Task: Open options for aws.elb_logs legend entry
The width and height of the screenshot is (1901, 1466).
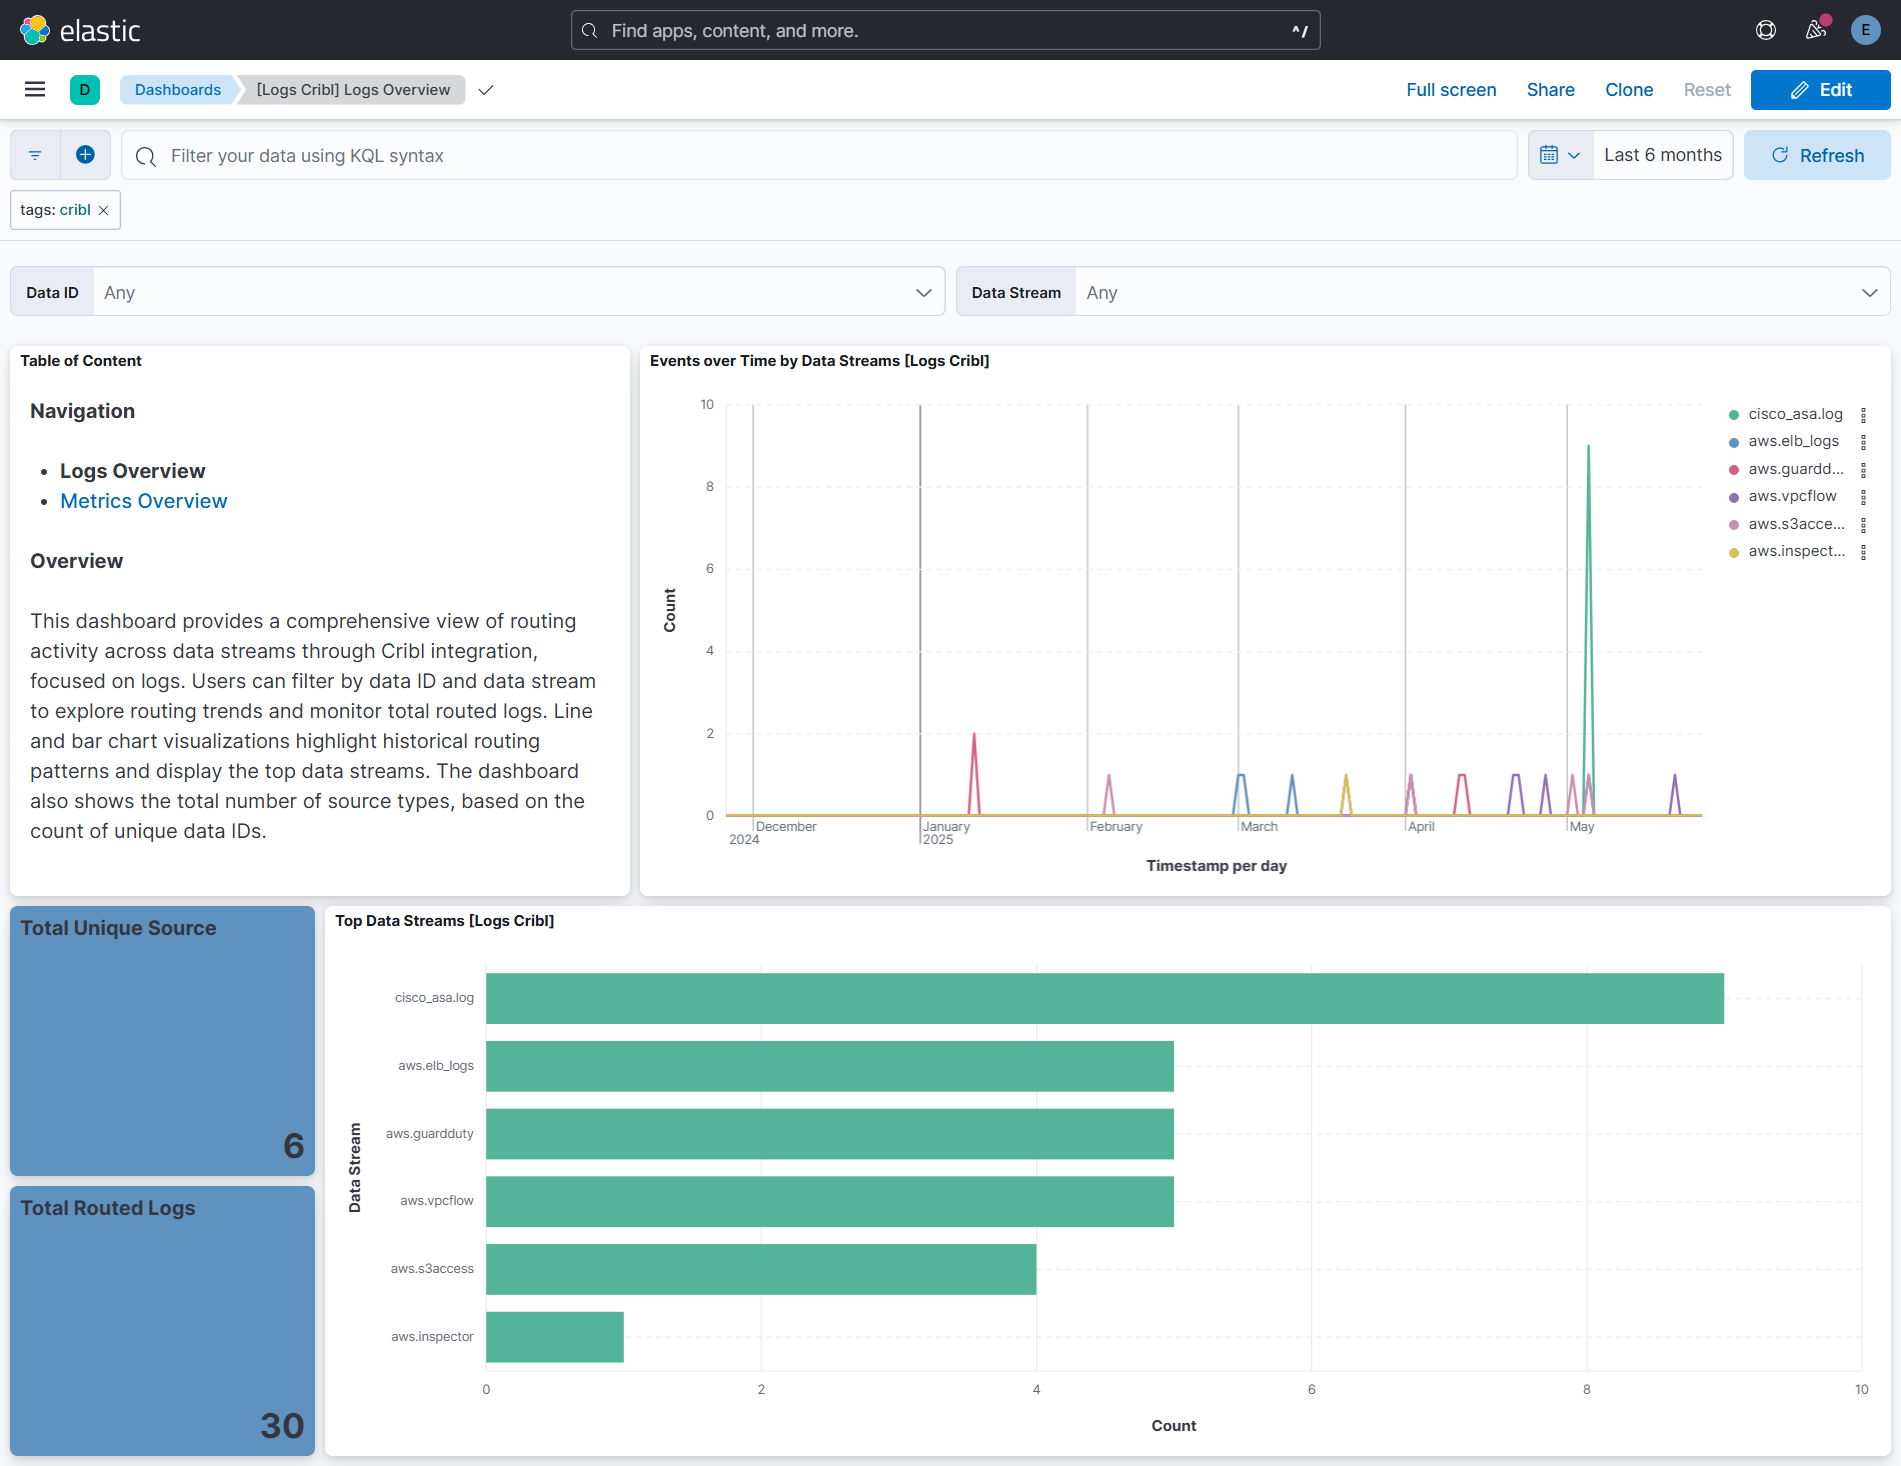Action: [1863, 442]
